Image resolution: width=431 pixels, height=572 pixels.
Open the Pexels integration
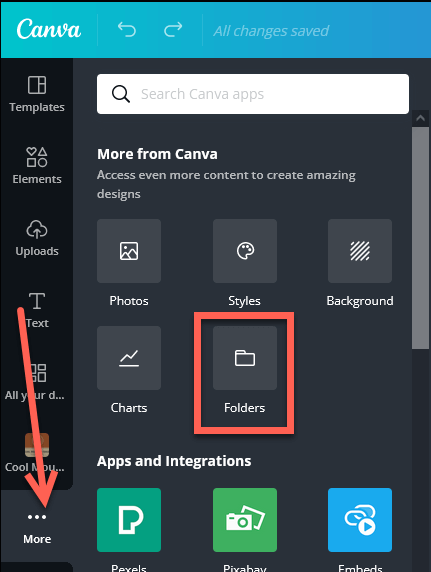coord(129,520)
